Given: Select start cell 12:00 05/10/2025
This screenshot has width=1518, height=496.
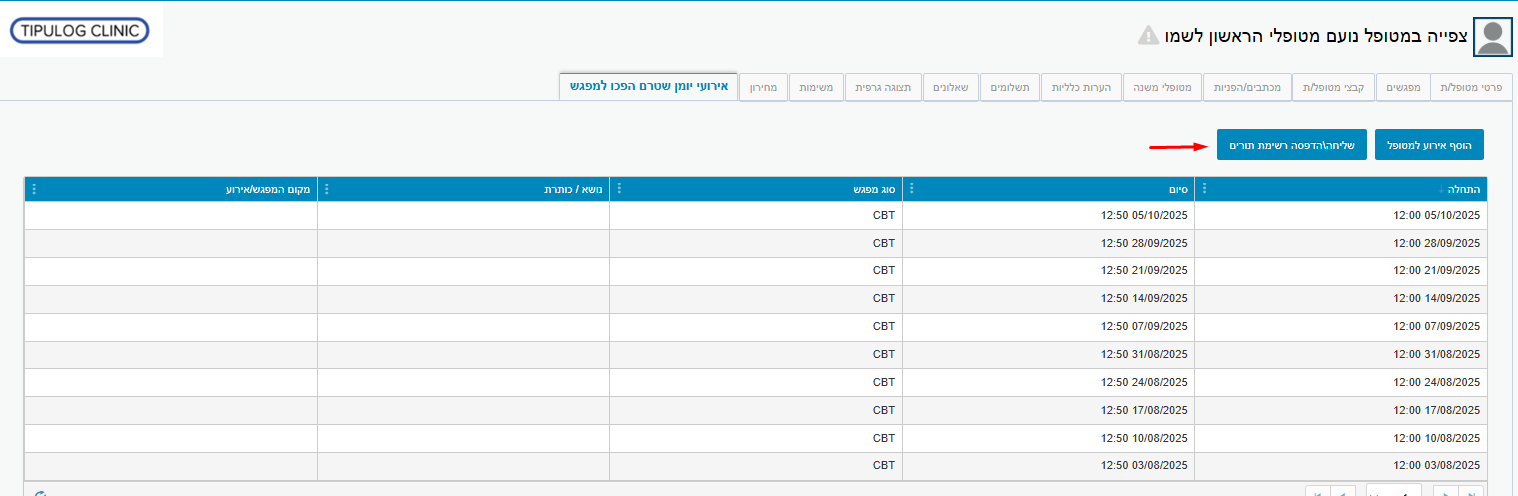Looking at the screenshot, I should 1340,215.
